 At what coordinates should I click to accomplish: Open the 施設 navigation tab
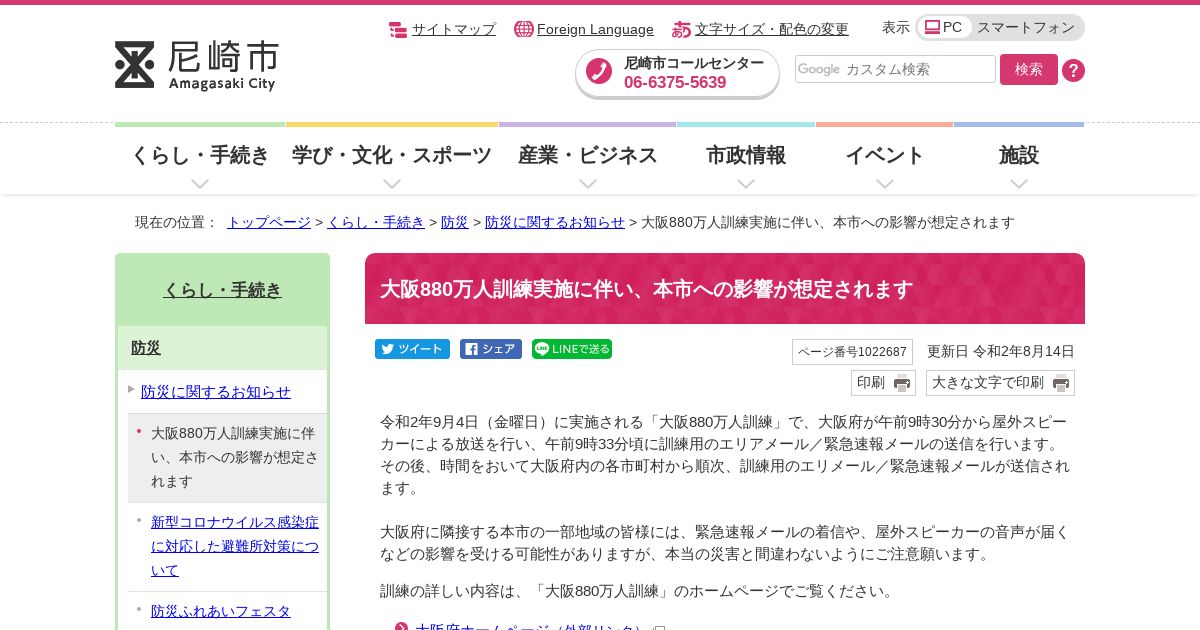pos(1019,158)
